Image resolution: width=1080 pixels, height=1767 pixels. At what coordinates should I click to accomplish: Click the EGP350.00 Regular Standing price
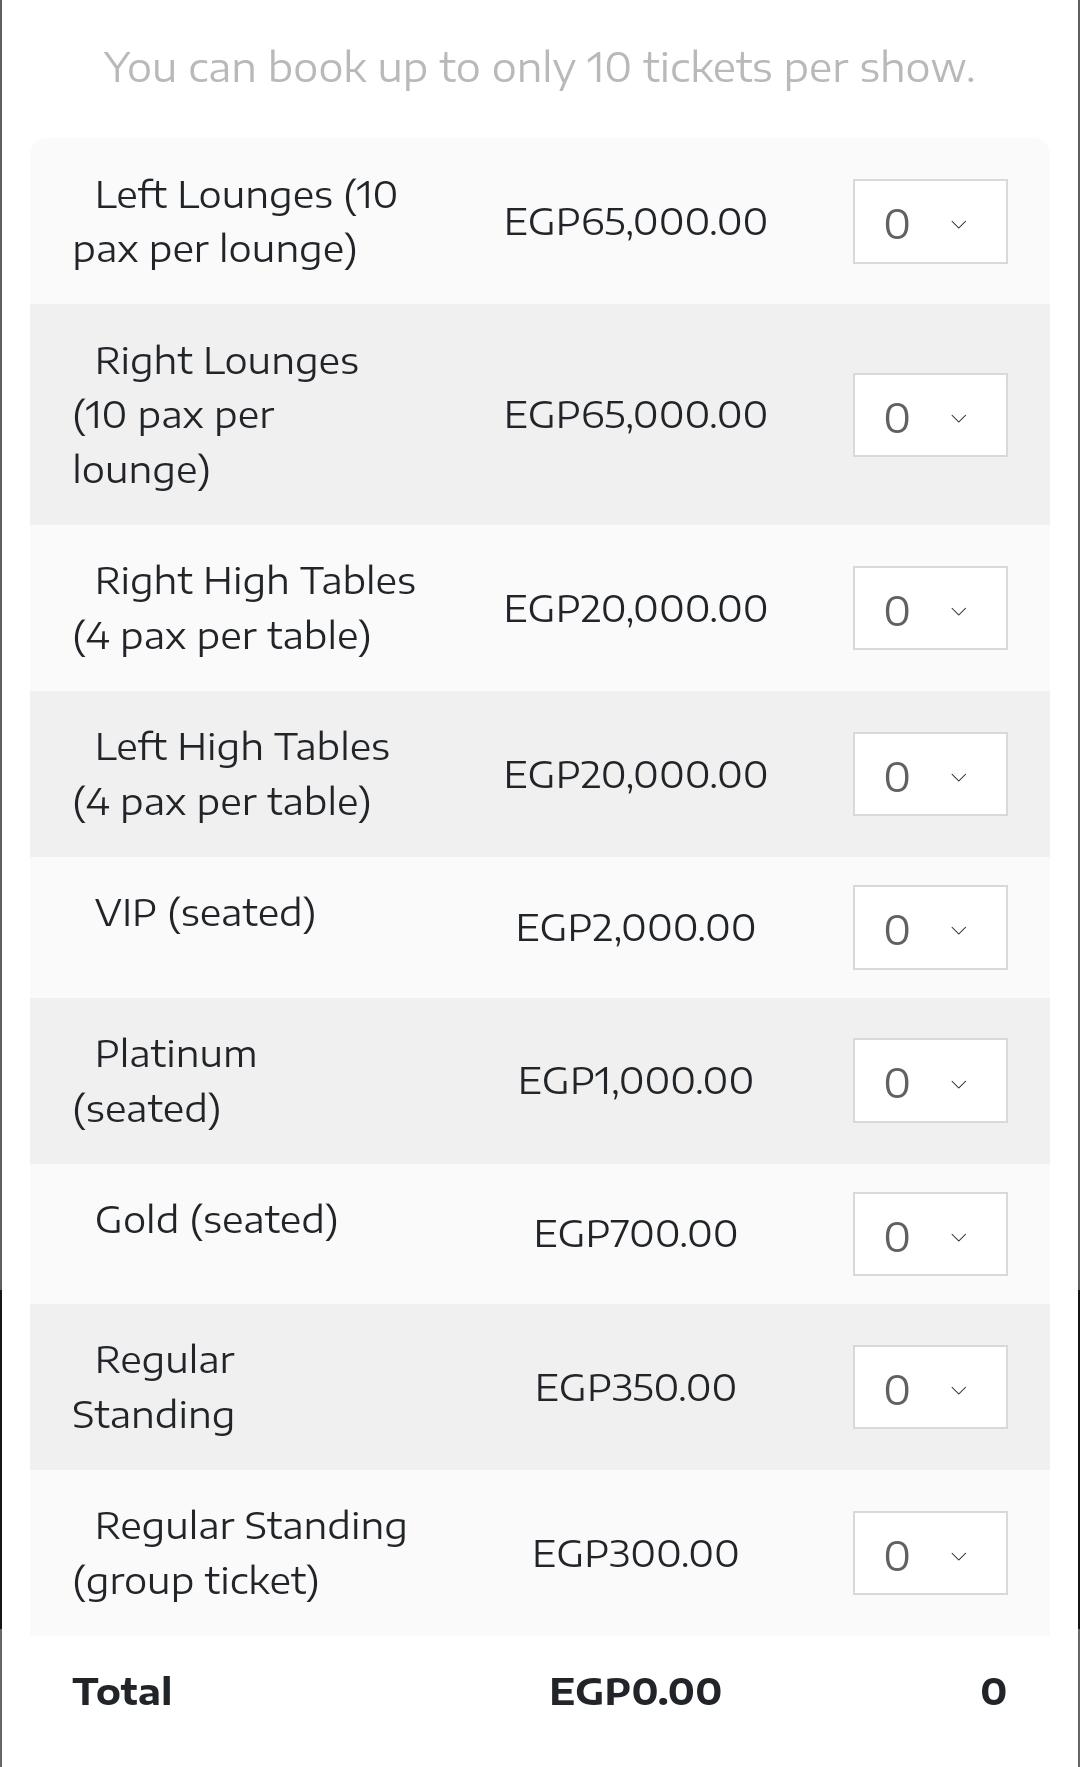(x=635, y=1388)
